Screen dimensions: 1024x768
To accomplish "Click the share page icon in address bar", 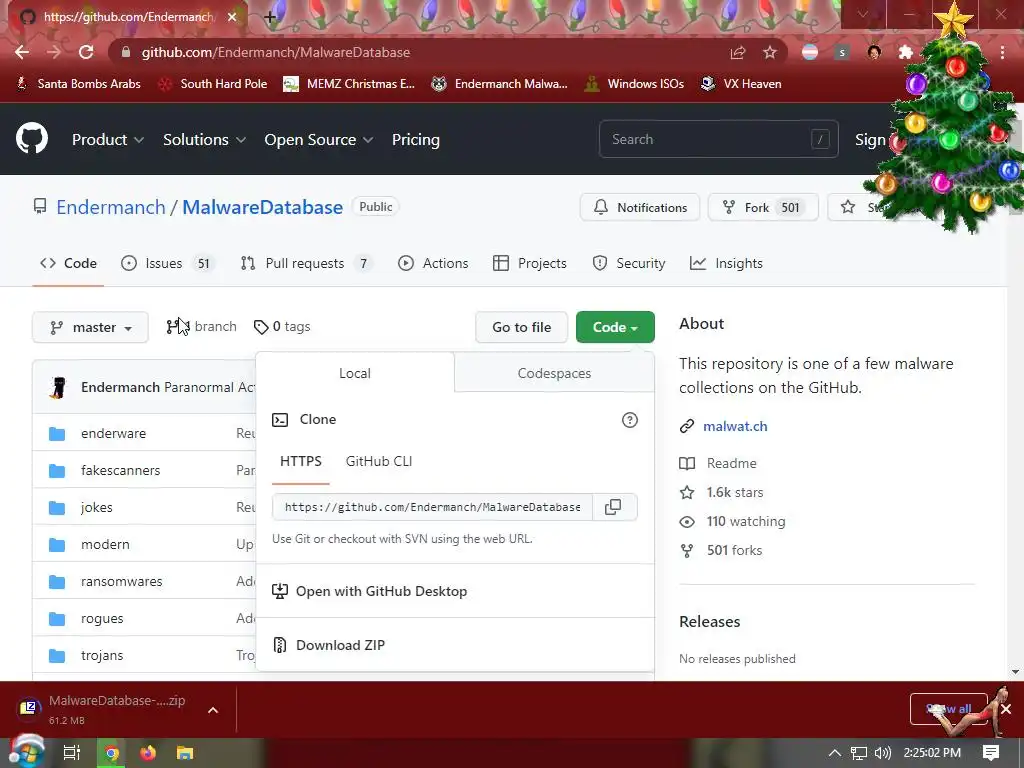I will [738, 52].
